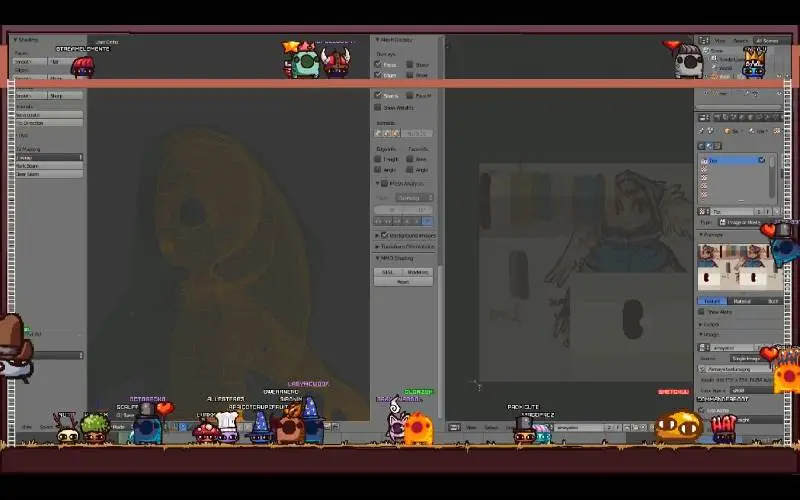Switch to the Material preview tab

click(743, 300)
